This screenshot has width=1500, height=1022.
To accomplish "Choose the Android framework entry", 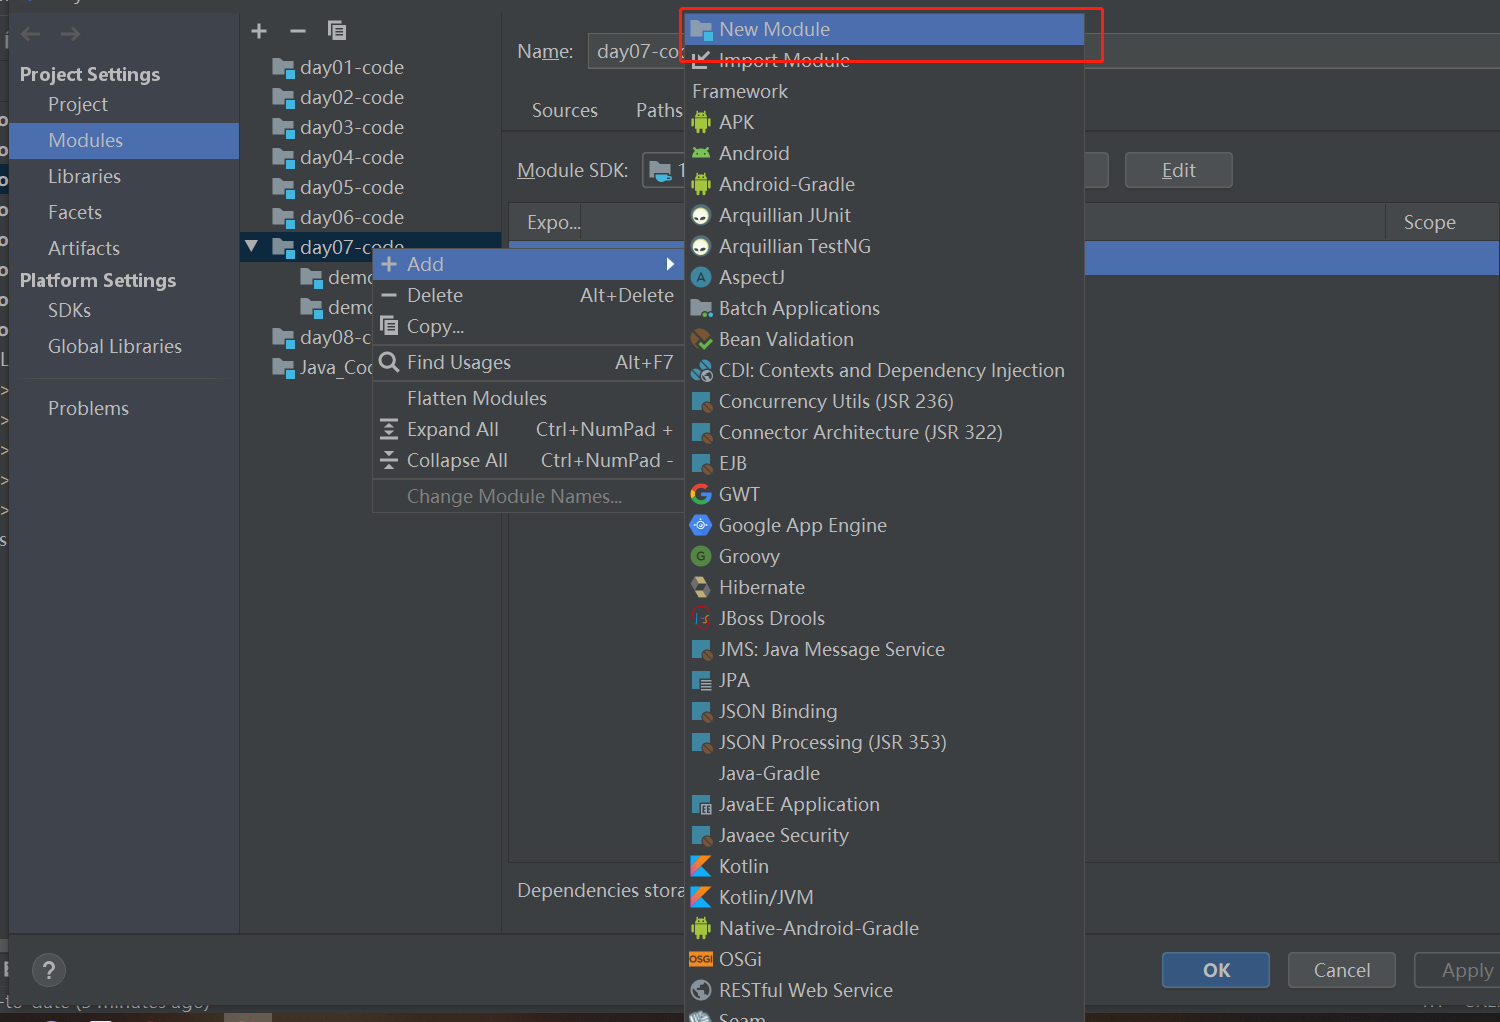I will tap(885, 153).
